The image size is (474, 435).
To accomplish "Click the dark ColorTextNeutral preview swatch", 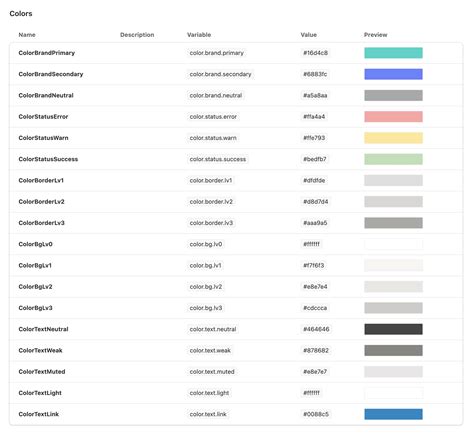I will tap(393, 329).
